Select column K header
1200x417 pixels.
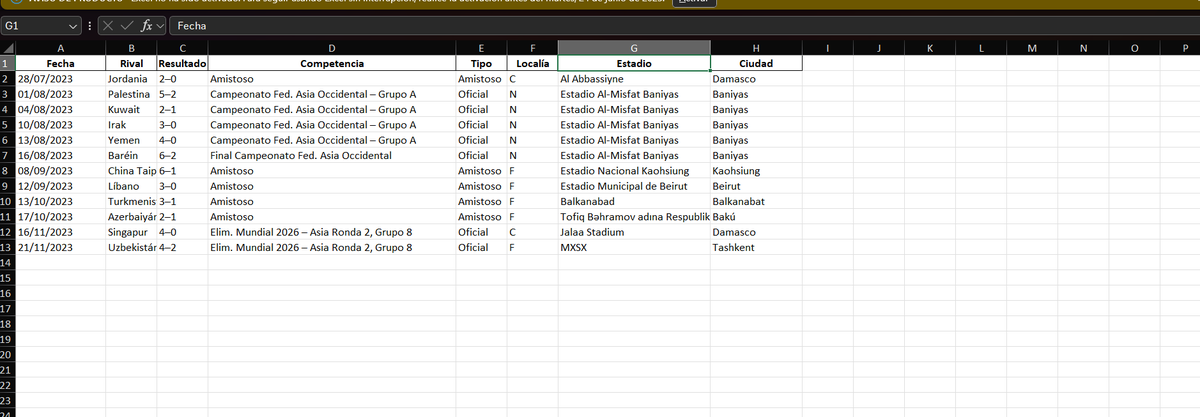pos(929,48)
